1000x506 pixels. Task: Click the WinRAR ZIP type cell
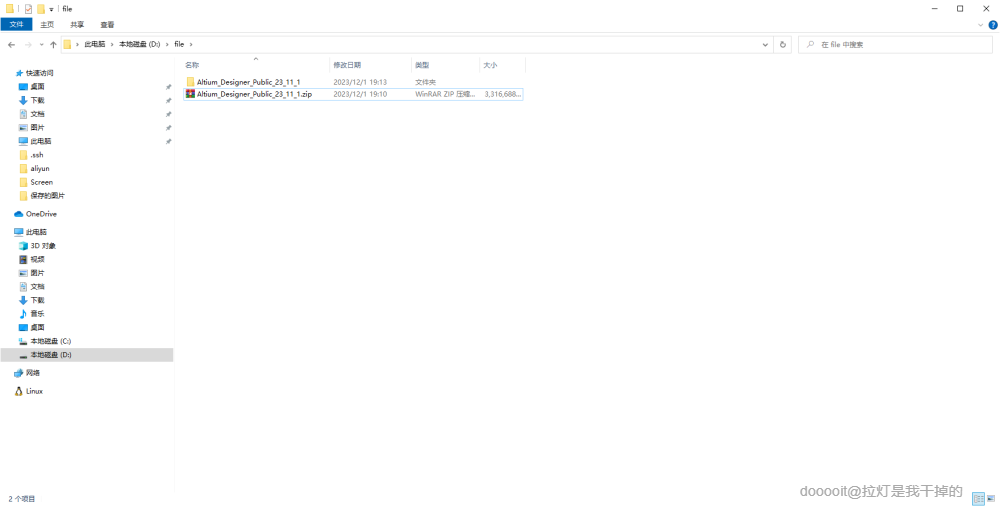[445, 94]
